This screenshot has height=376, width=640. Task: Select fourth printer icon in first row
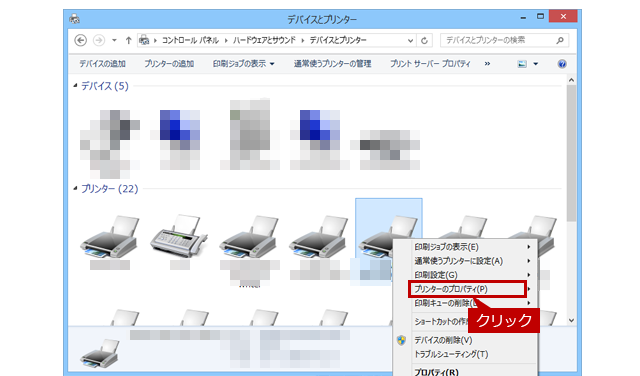(x=319, y=237)
